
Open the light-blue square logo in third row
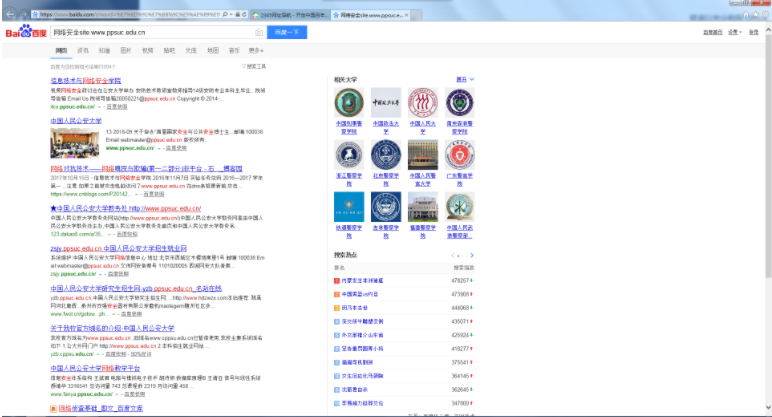point(349,207)
